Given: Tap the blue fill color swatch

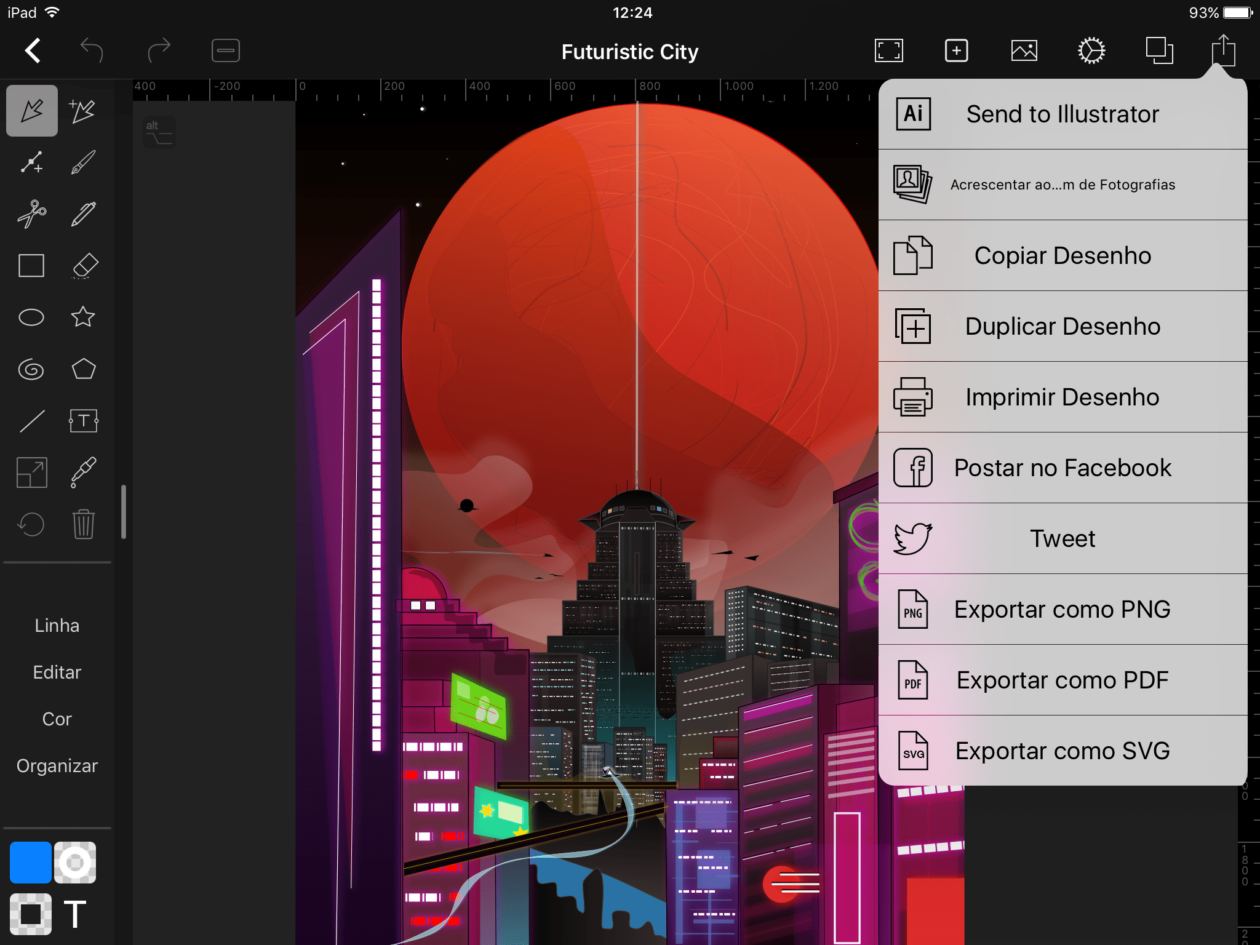Looking at the screenshot, I should pyautogui.click(x=29, y=862).
